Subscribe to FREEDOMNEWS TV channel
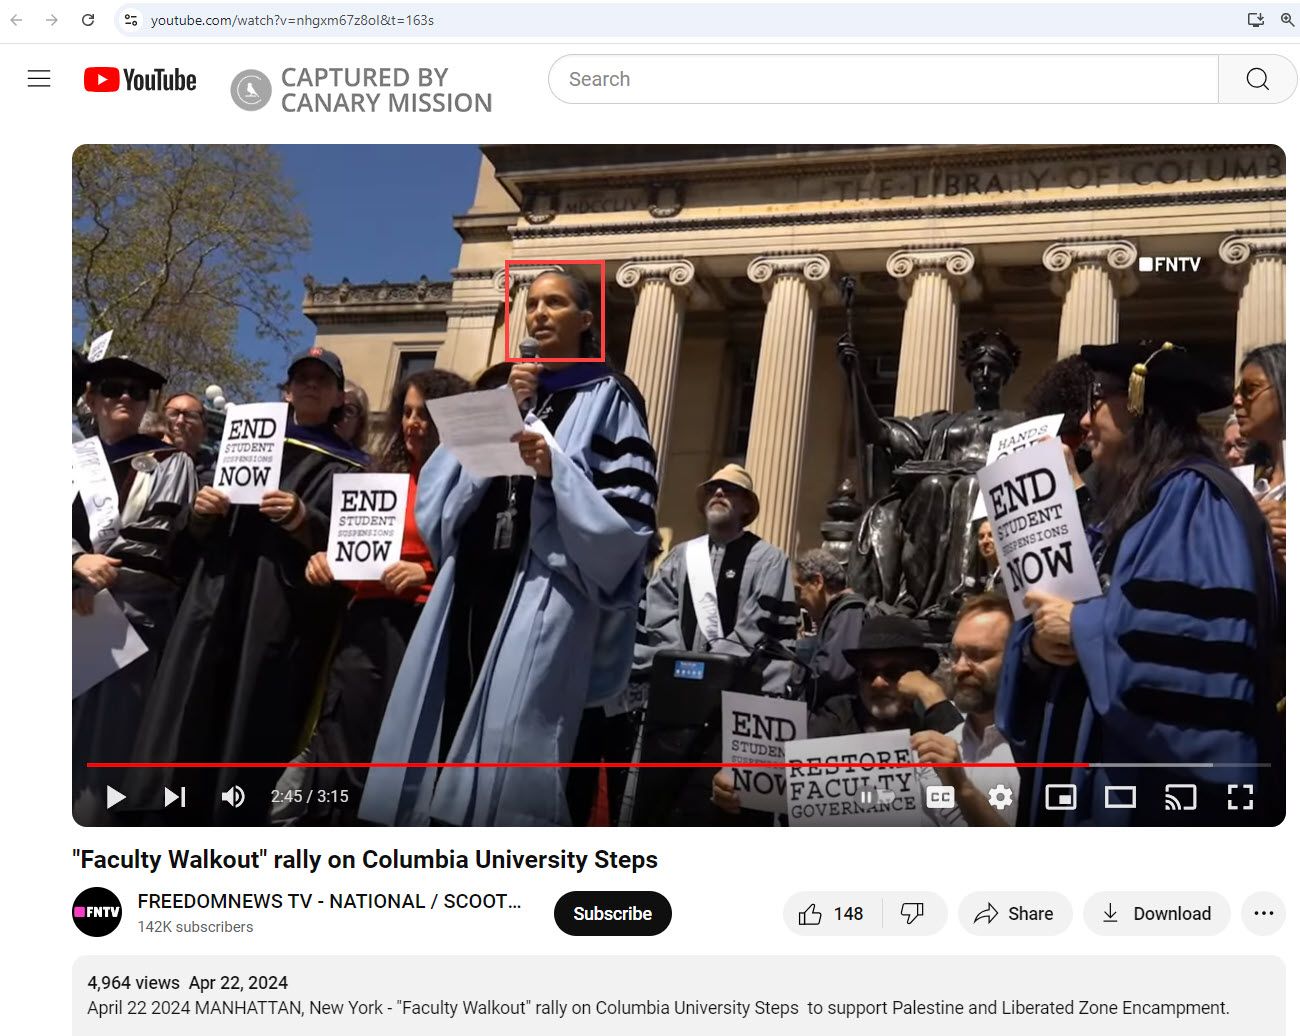 (x=612, y=914)
